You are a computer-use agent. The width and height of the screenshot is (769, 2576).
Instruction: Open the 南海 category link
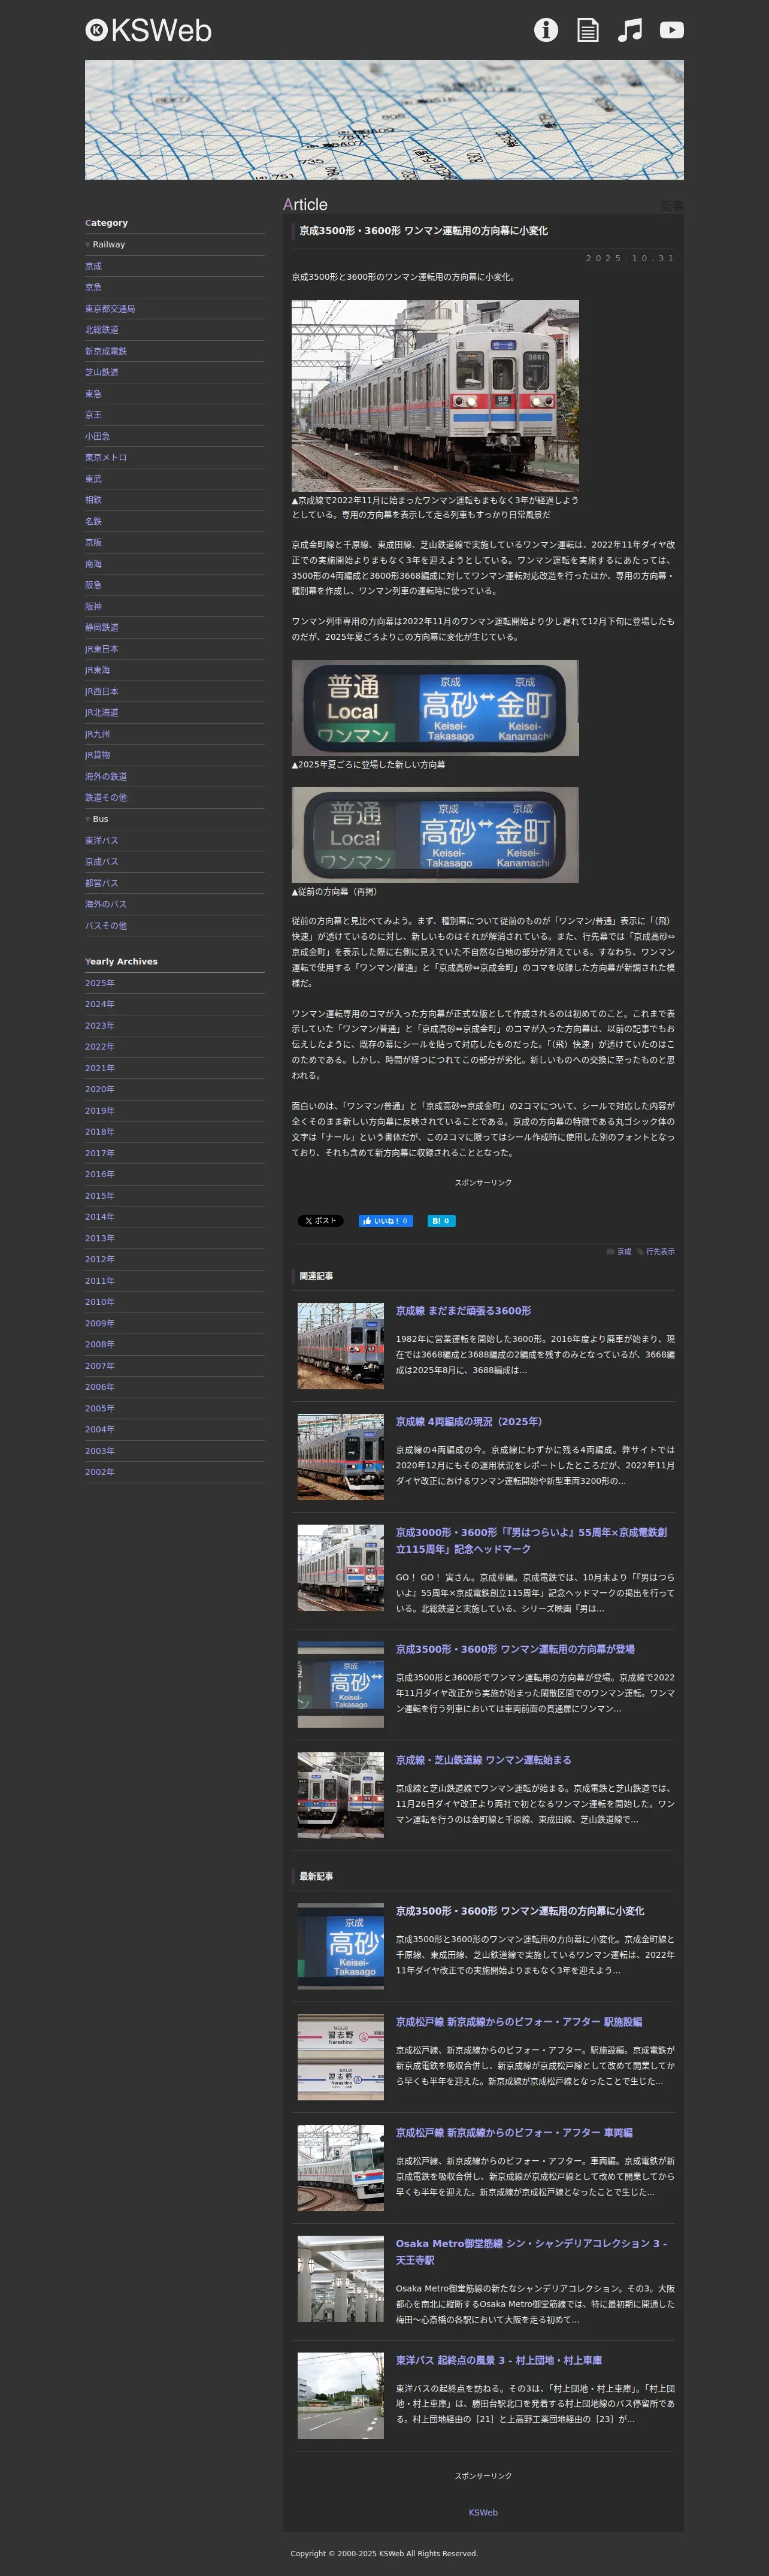point(93,564)
